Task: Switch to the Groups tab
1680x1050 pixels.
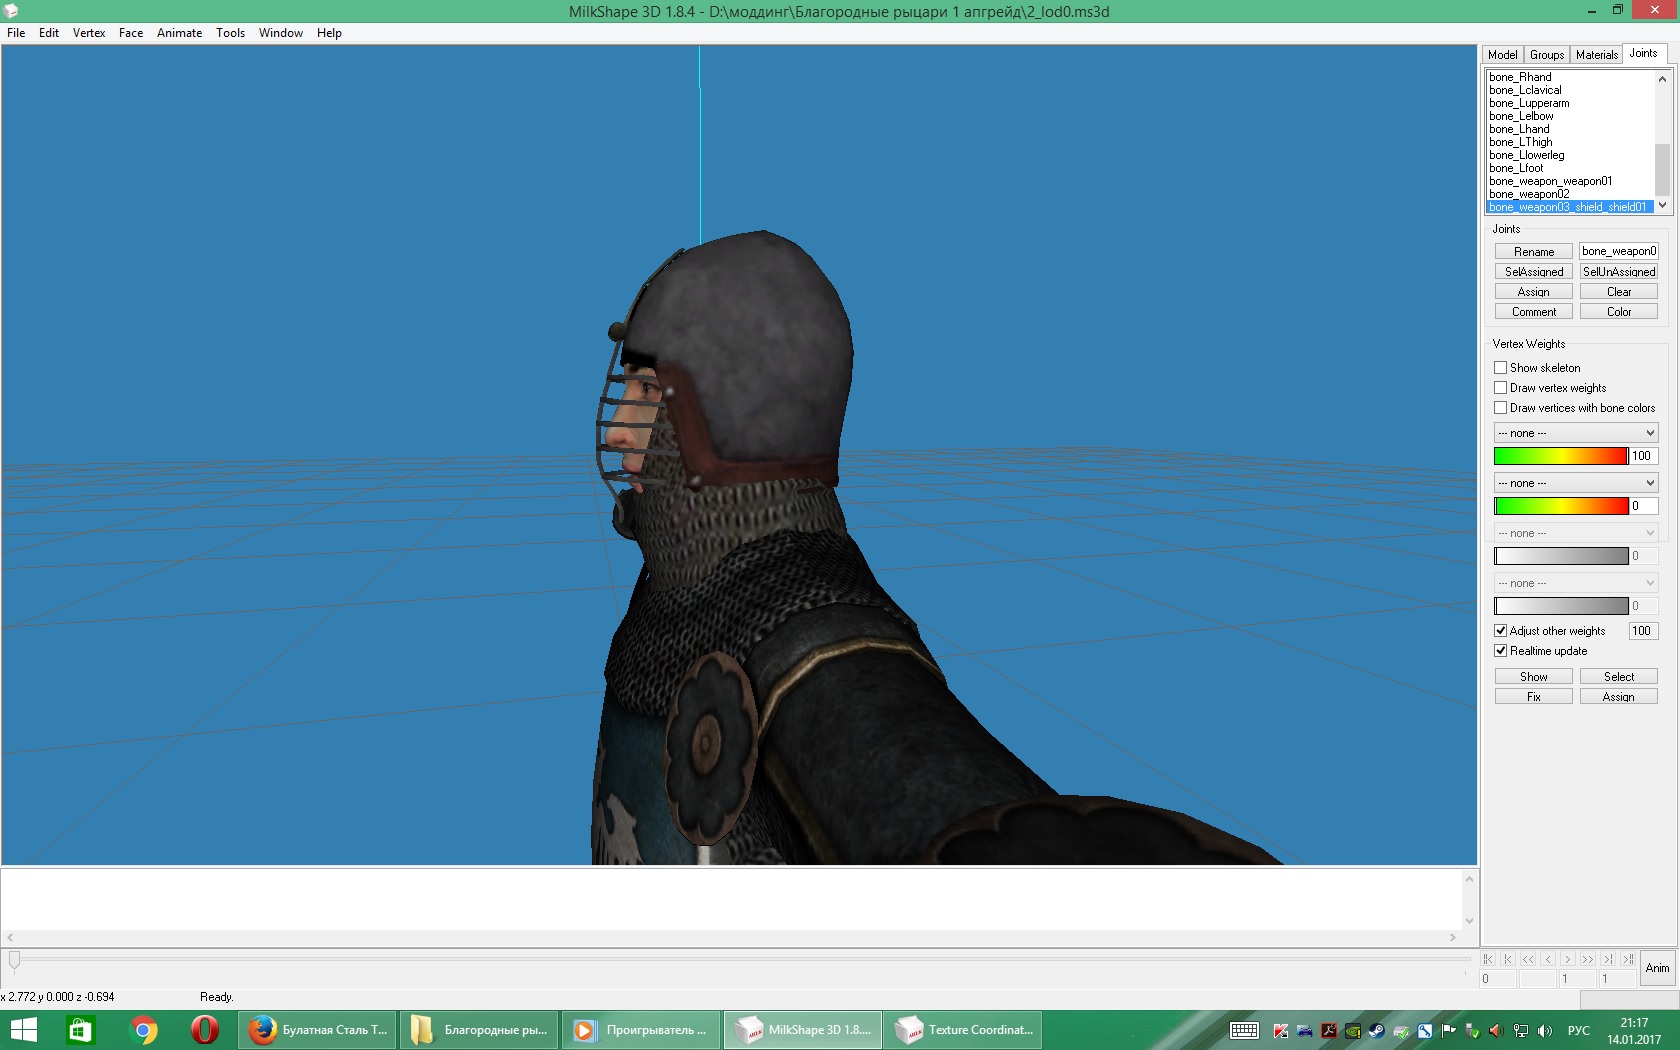Action: point(1547,55)
